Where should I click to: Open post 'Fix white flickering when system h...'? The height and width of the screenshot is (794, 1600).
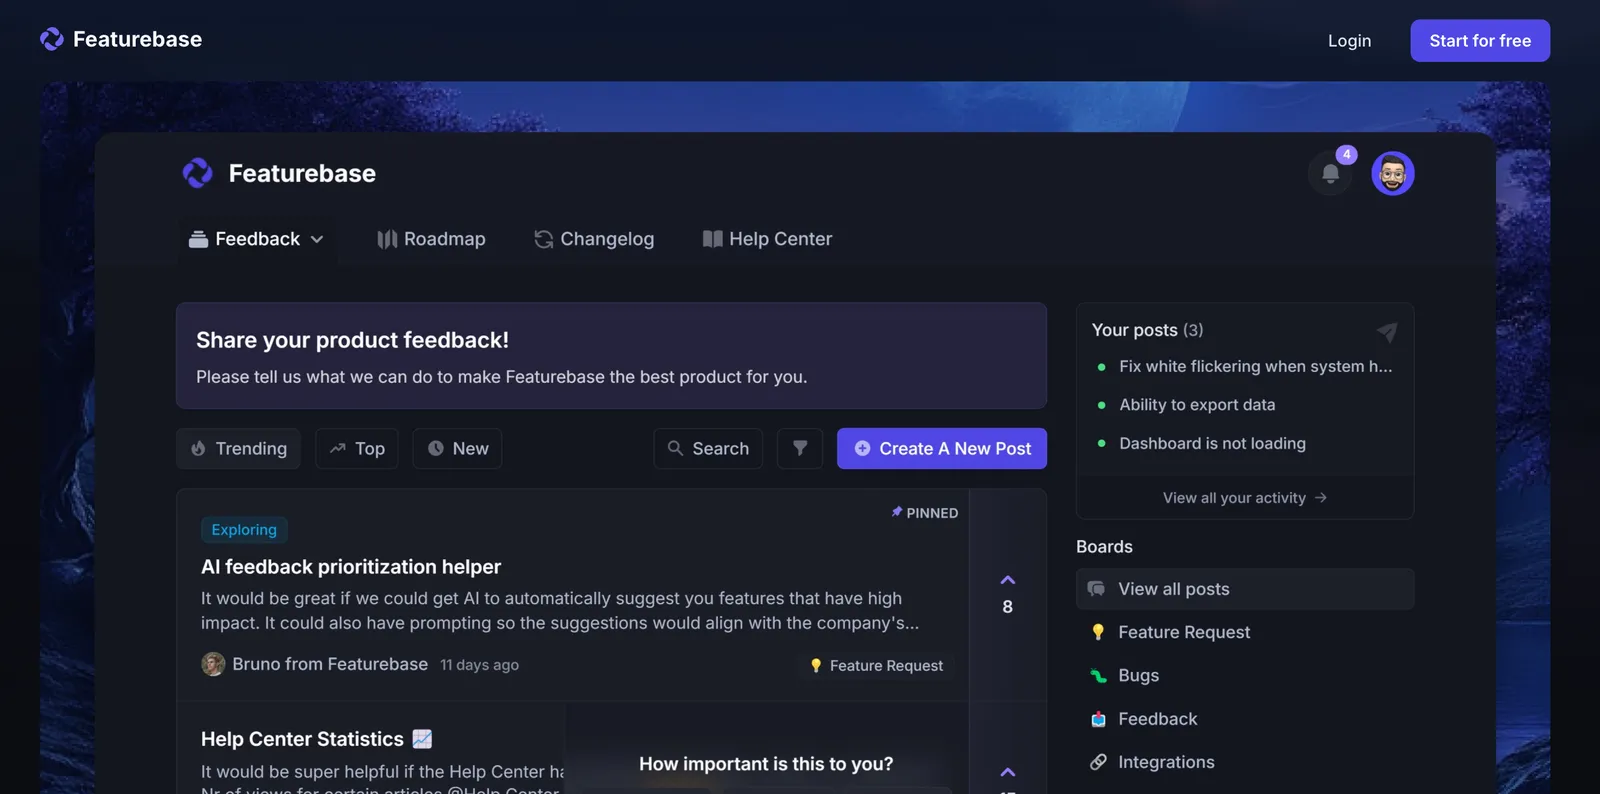click(1255, 367)
